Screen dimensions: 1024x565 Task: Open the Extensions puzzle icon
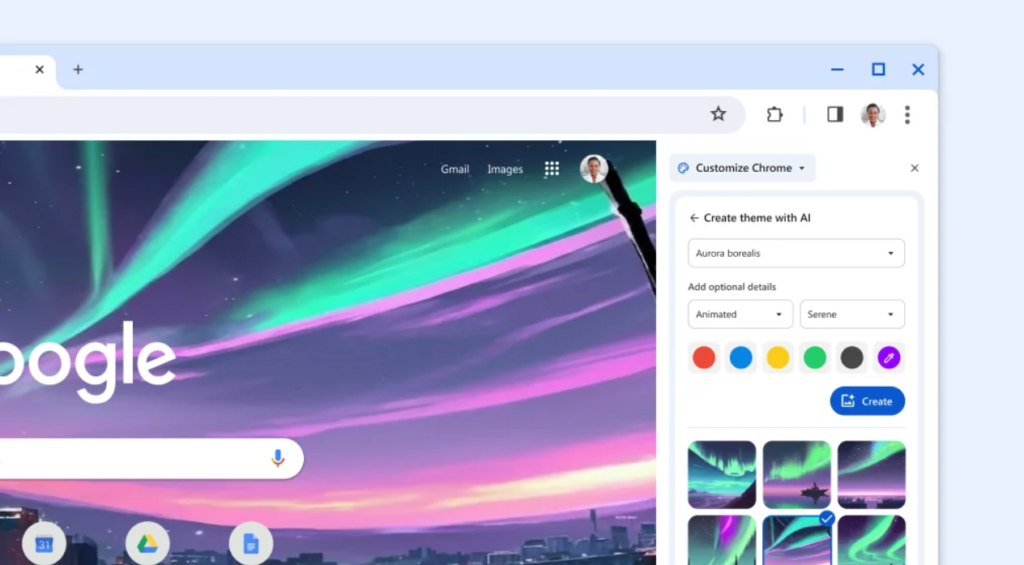[x=775, y=114]
